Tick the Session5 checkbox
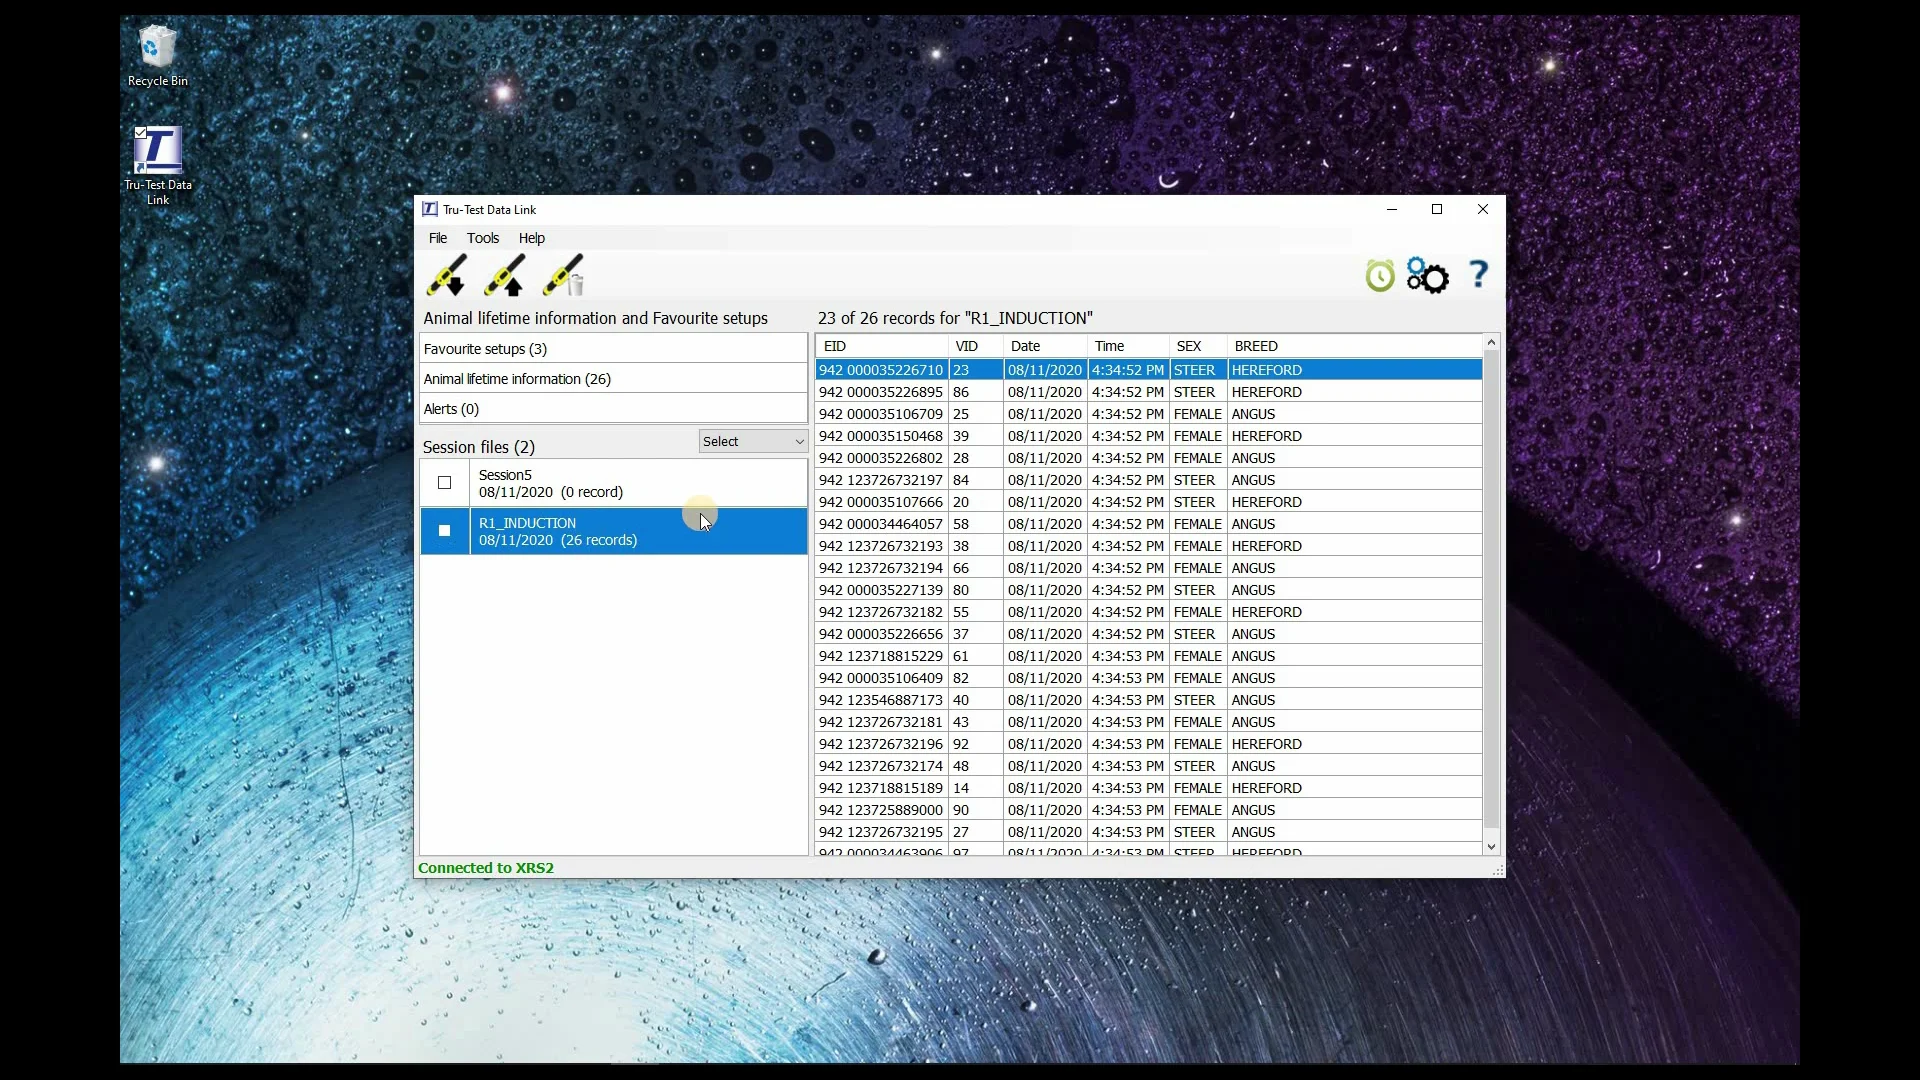1920x1080 pixels. point(445,483)
